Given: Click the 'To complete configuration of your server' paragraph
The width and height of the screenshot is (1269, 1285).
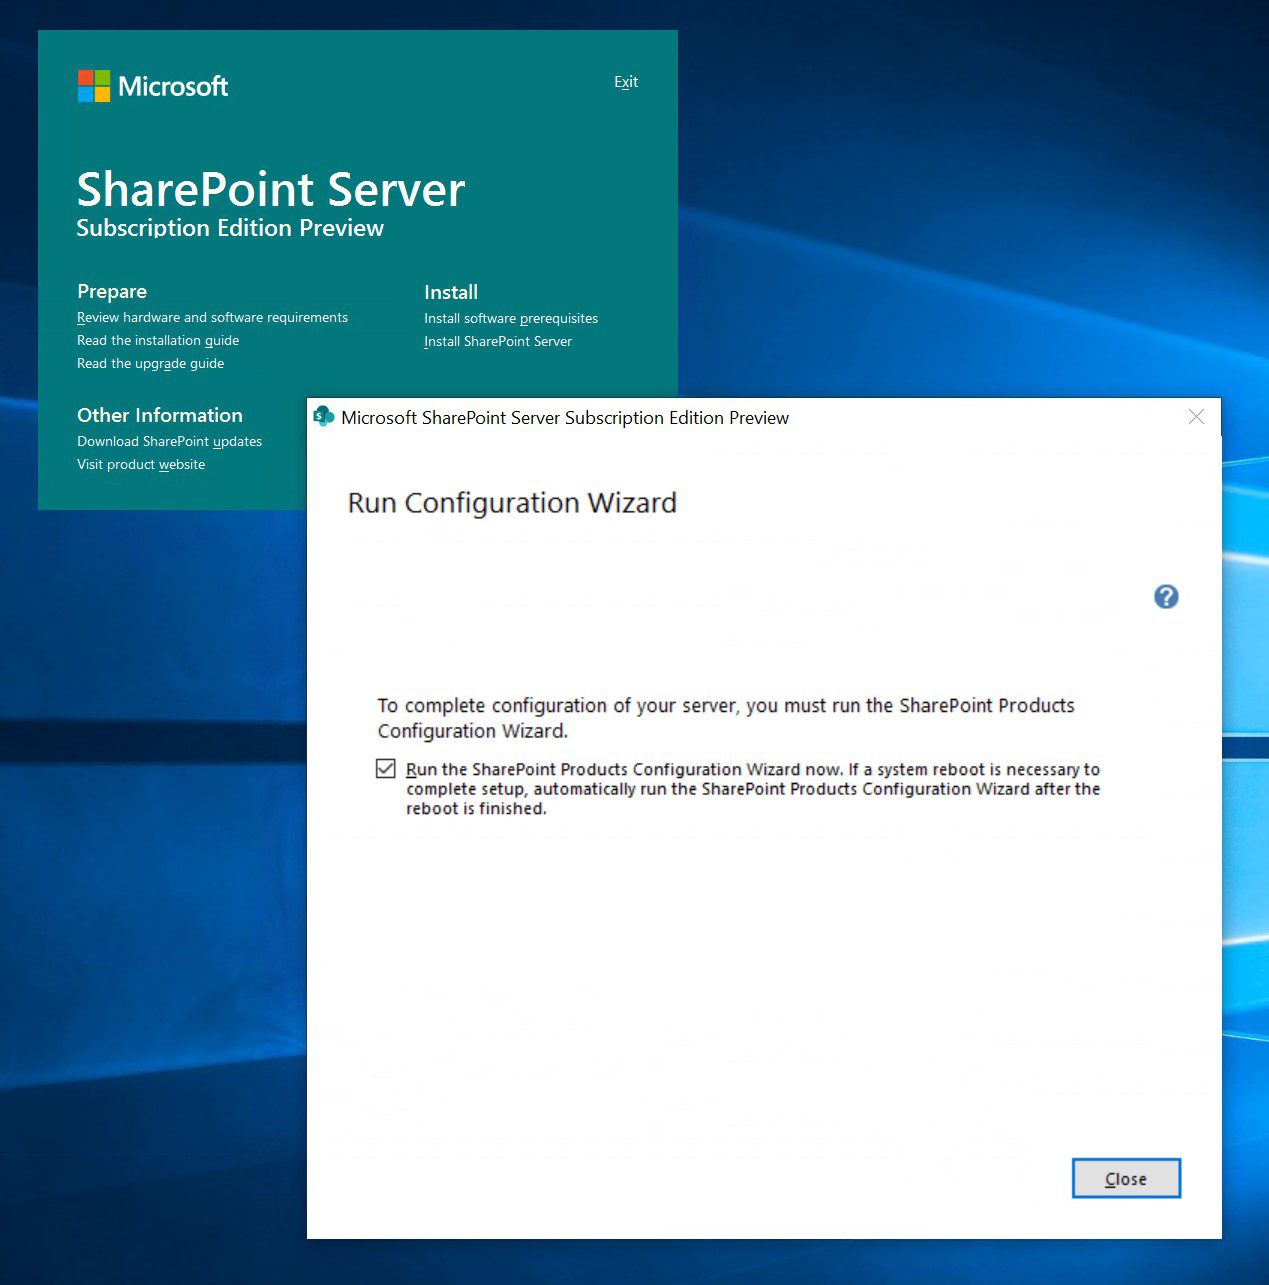Looking at the screenshot, I should pyautogui.click(x=726, y=718).
